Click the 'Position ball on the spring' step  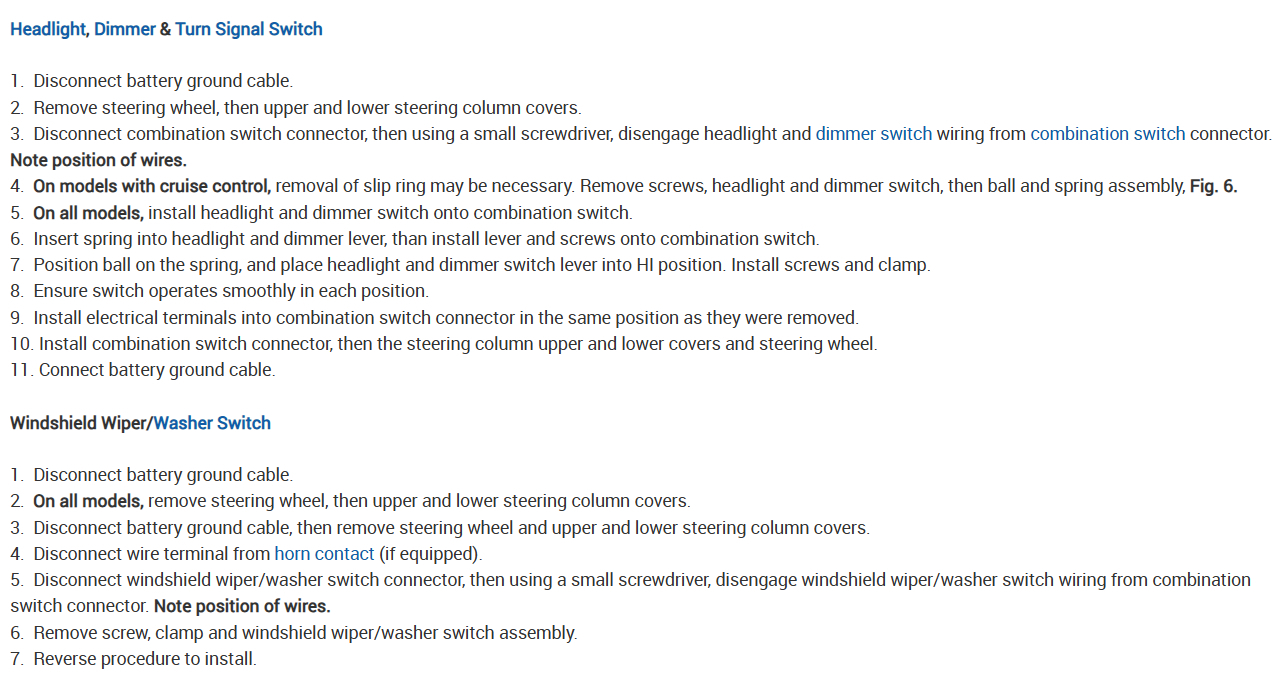point(481,265)
